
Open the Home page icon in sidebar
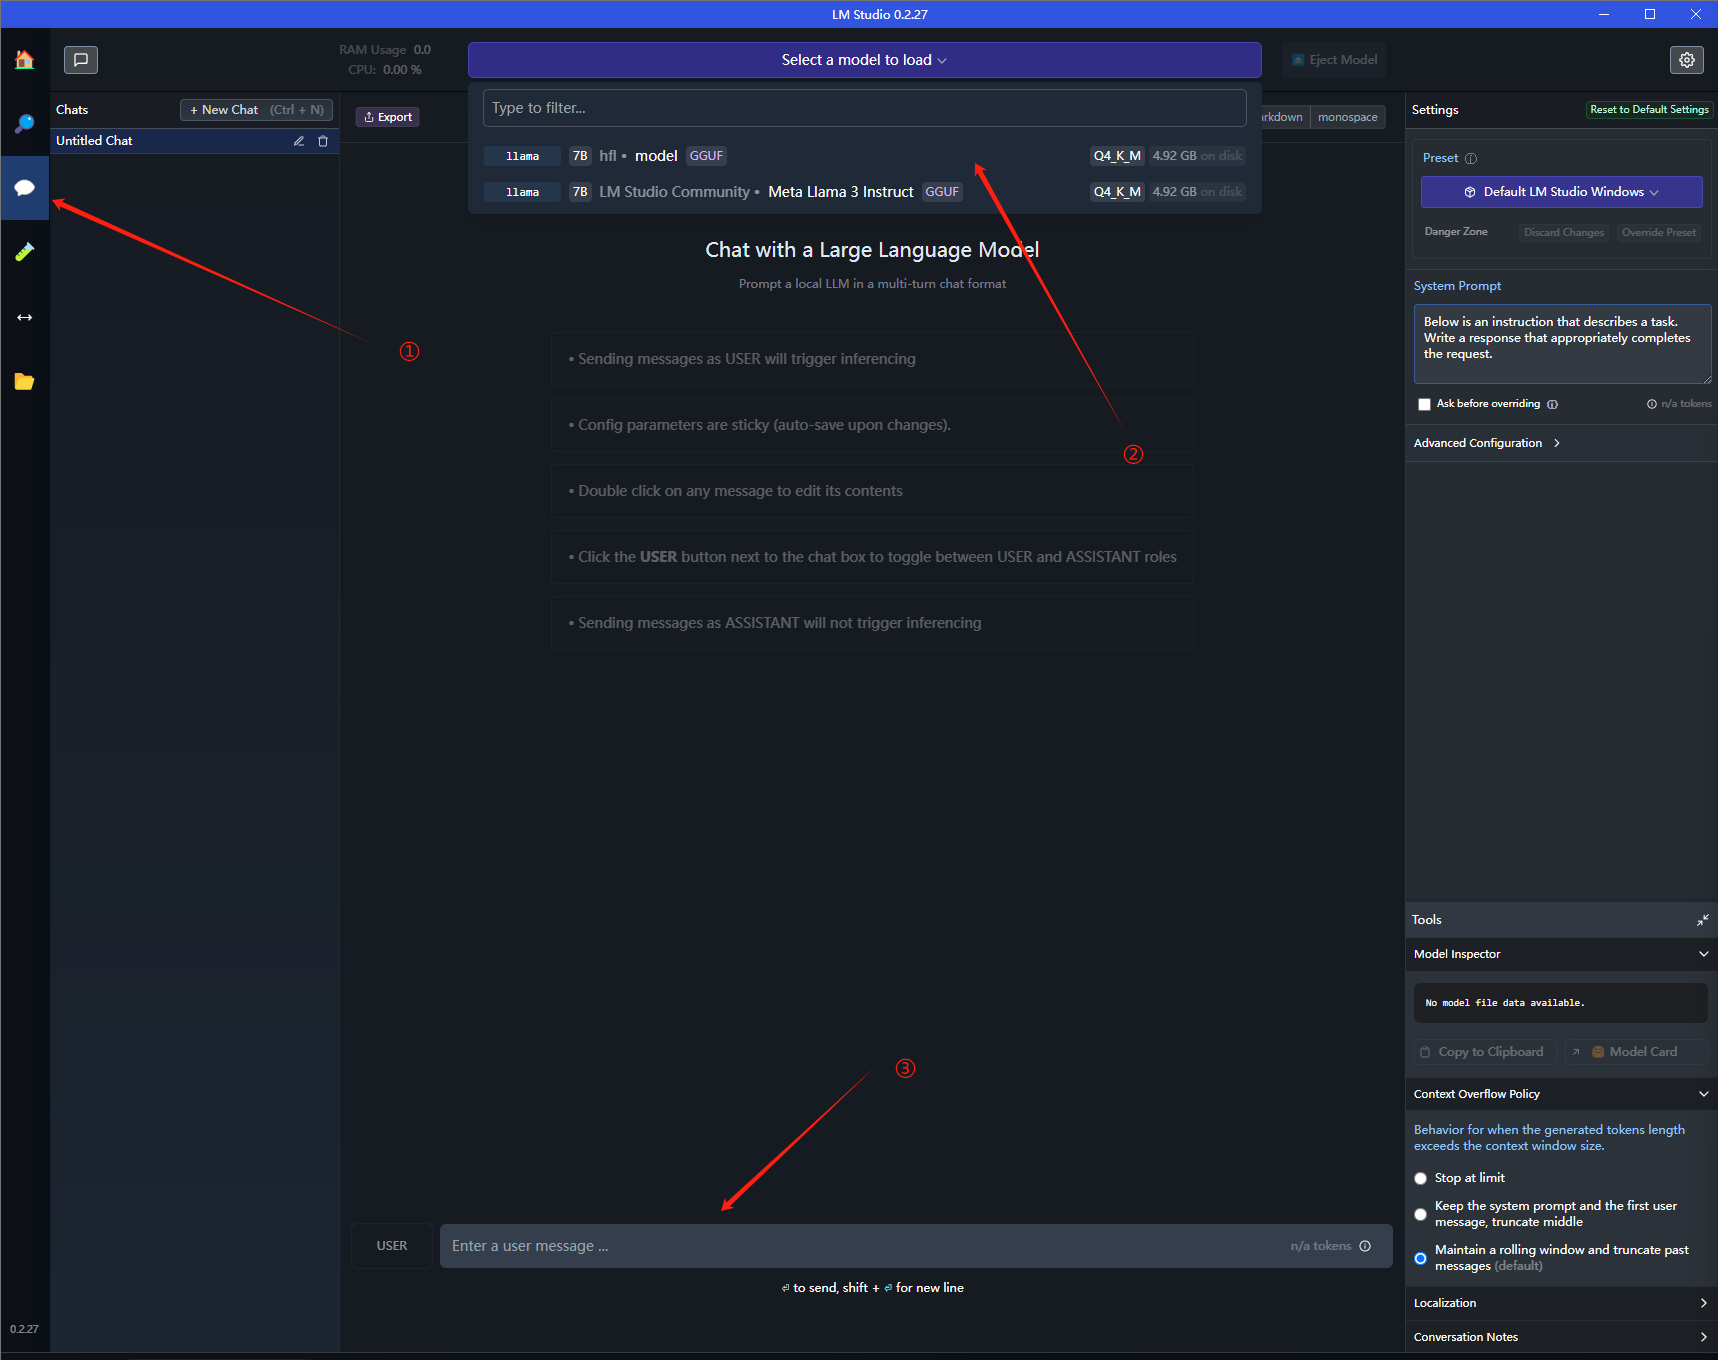(x=24, y=60)
